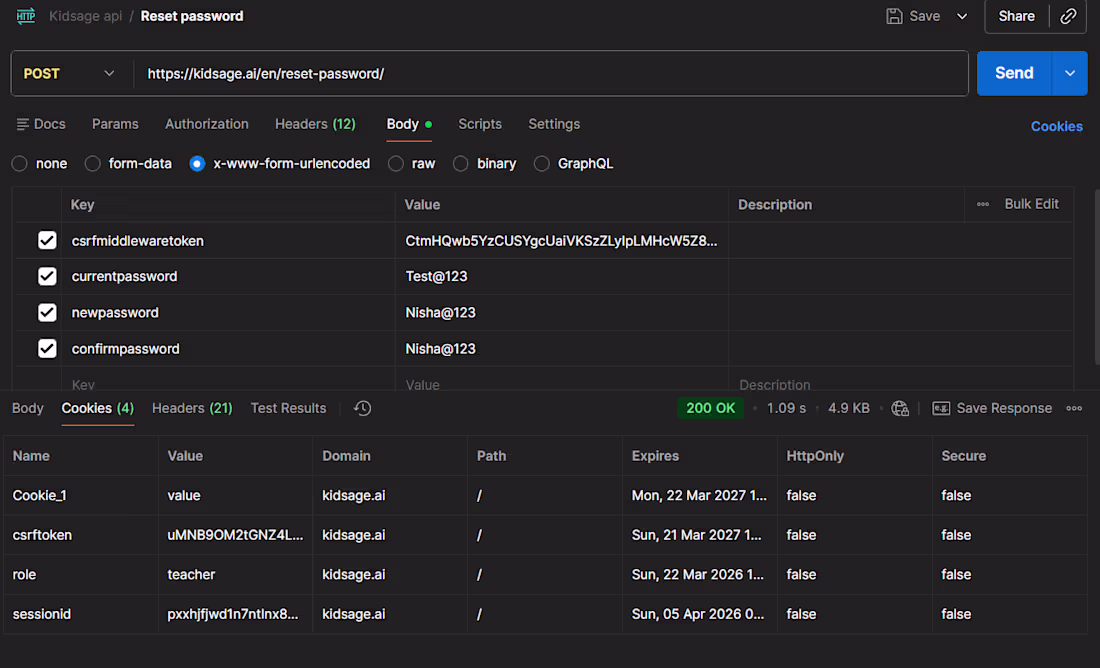Uncheck the newpassword row checkbox
The height and width of the screenshot is (668, 1100).
[47, 312]
